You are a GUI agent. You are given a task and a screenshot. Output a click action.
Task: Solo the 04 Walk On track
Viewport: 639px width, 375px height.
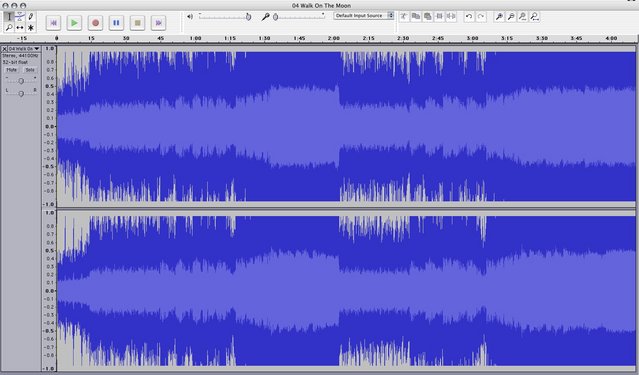coord(30,70)
